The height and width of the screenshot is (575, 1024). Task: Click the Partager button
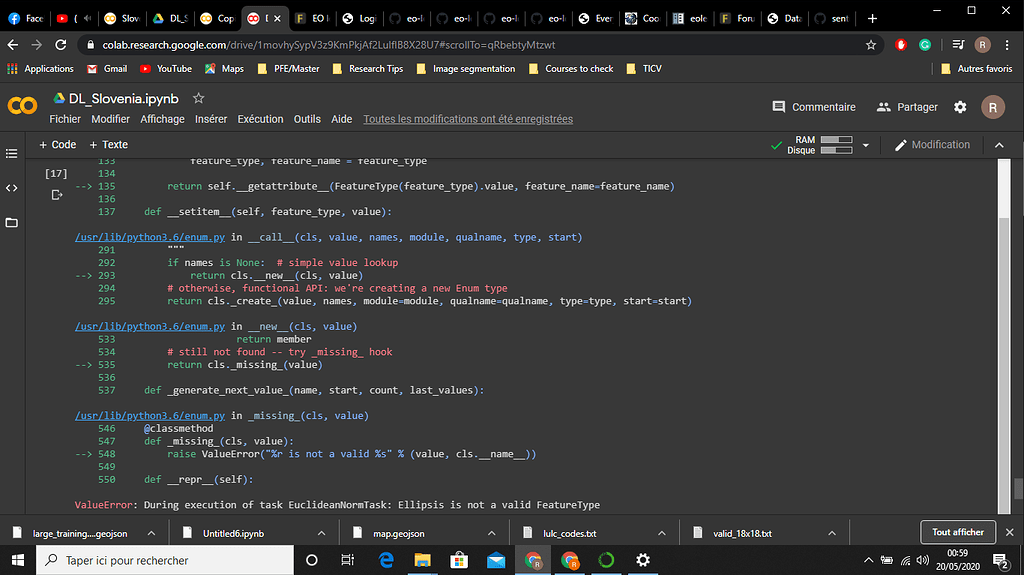pos(907,107)
